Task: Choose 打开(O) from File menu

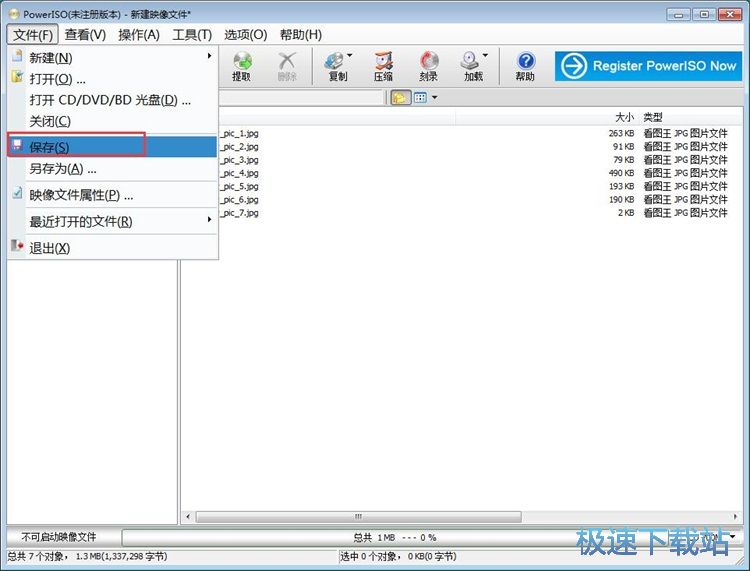Action: point(112,79)
